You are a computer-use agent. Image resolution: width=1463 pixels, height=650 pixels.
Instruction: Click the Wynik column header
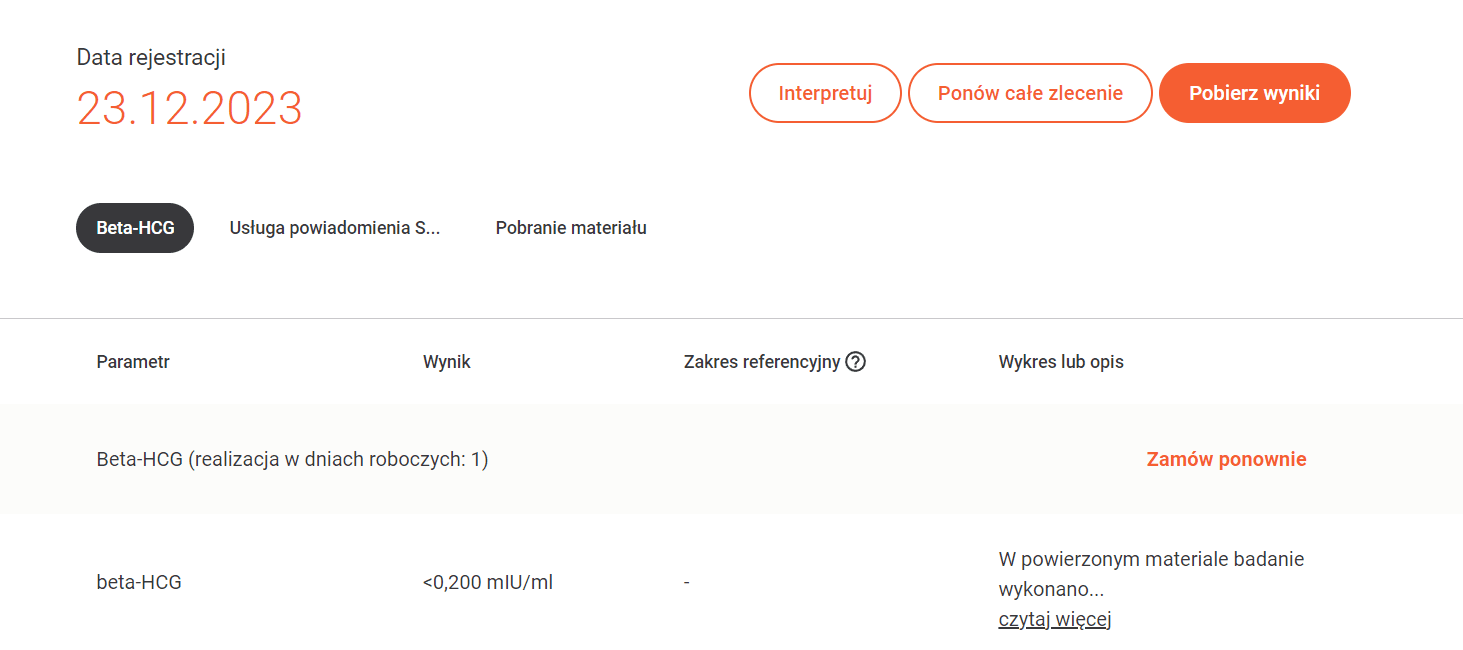(447, 362)
